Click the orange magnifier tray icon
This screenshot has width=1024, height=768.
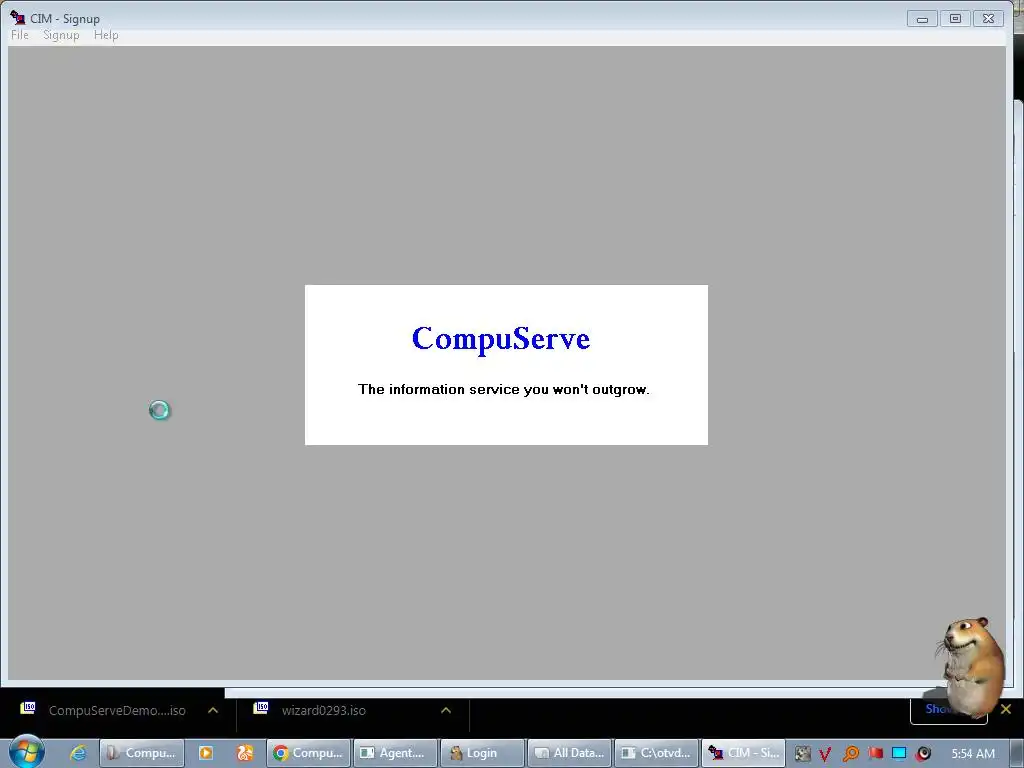pyautogui.click(x=850, y=754)
